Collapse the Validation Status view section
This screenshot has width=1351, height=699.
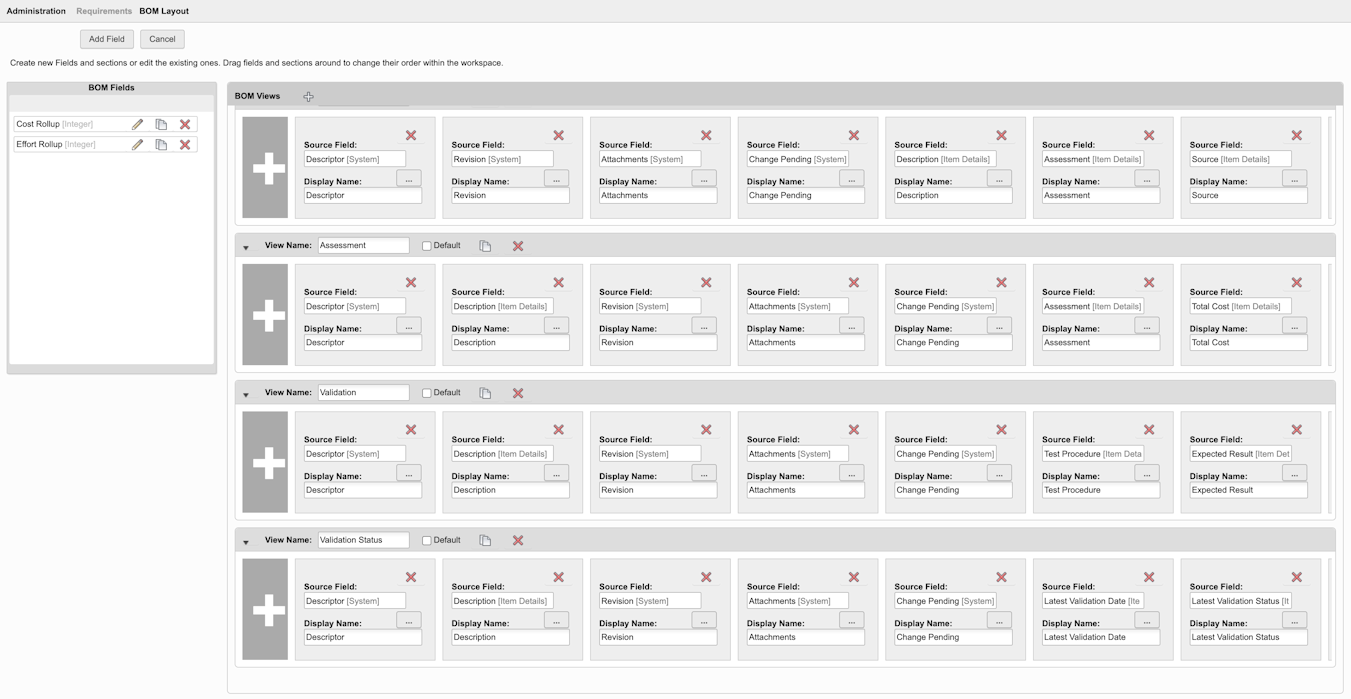click(246, 542)
